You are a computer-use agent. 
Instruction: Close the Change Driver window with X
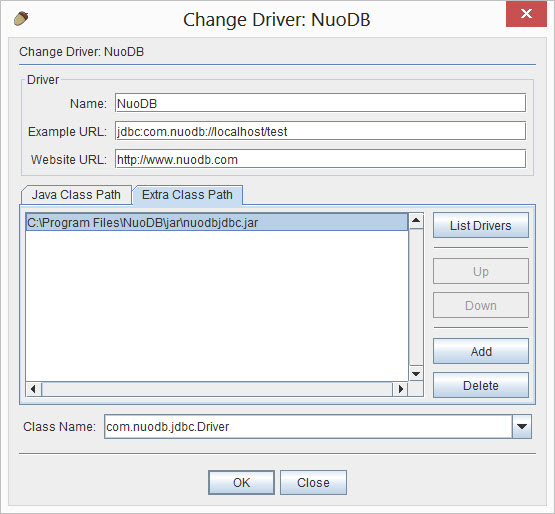point(526,14)
